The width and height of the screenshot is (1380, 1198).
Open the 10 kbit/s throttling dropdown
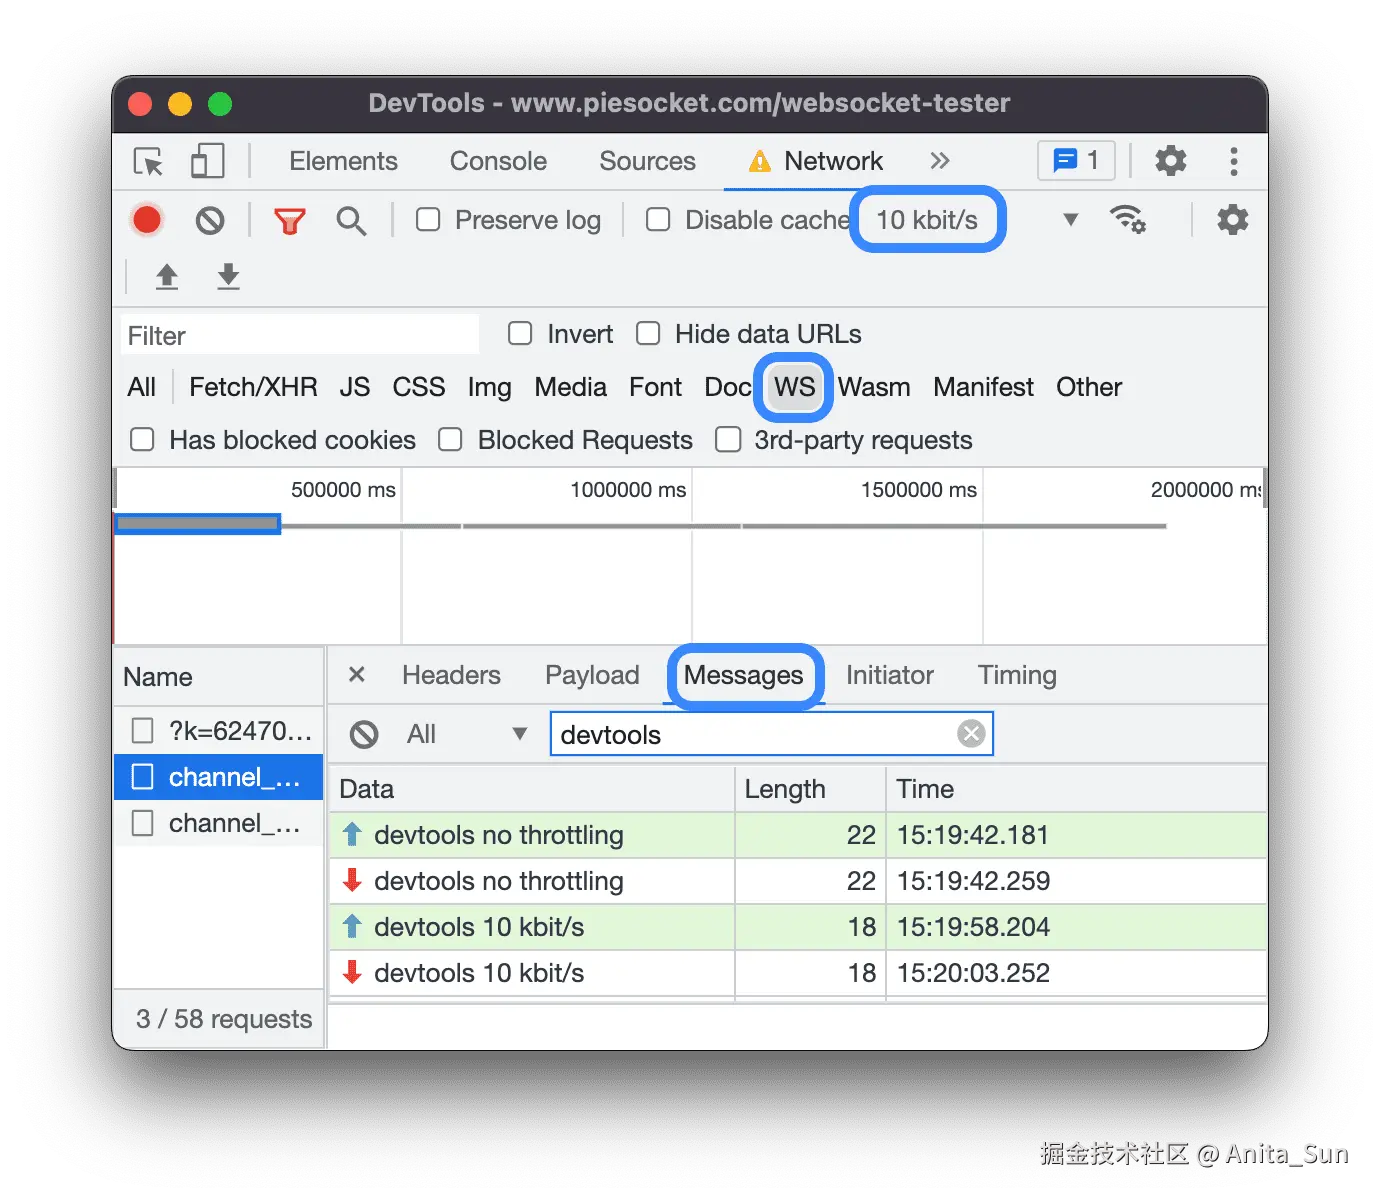[x=927, y=220]
